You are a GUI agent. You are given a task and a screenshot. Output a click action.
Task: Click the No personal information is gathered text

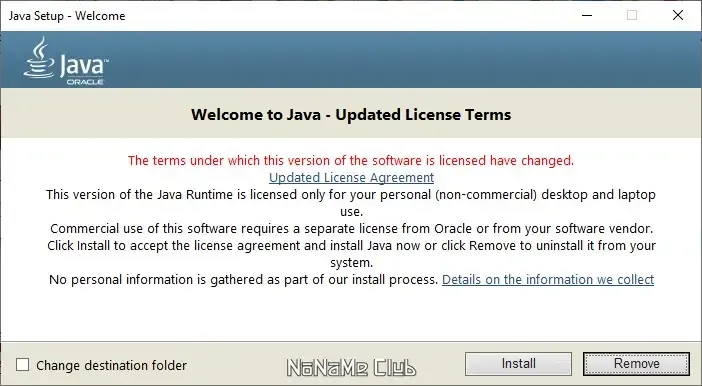click(243, 279)
